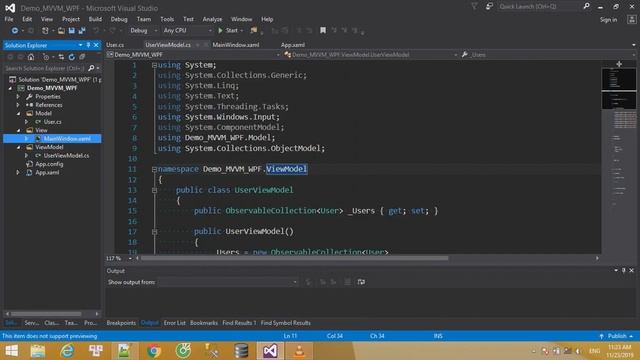Click the Sync with Active Document icon

[61, 57]
